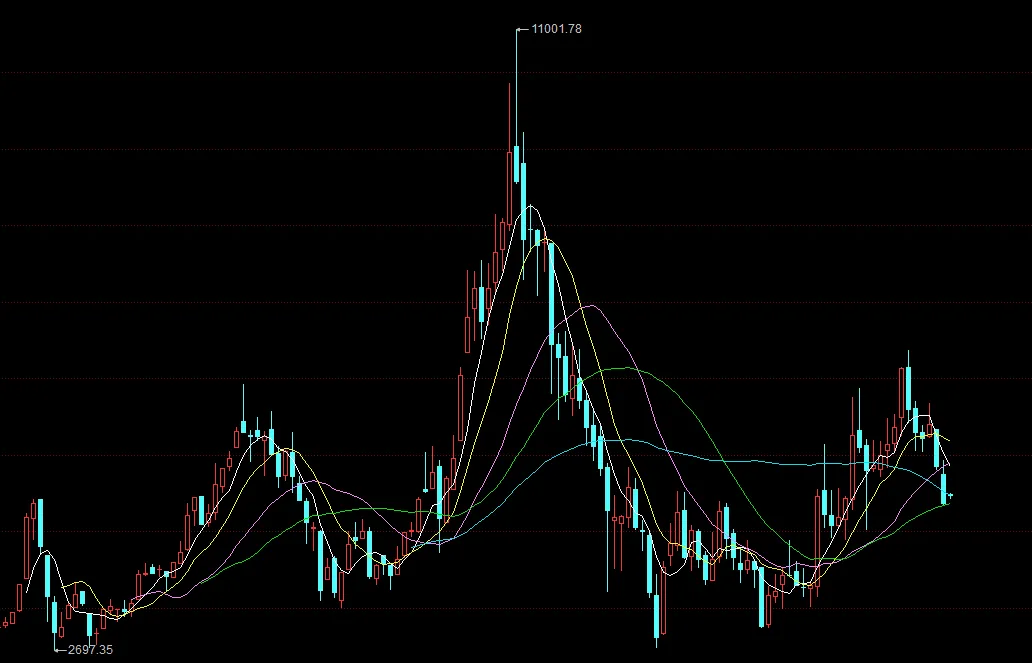Click the 2697.35 low price label

[x=90, y=650]
